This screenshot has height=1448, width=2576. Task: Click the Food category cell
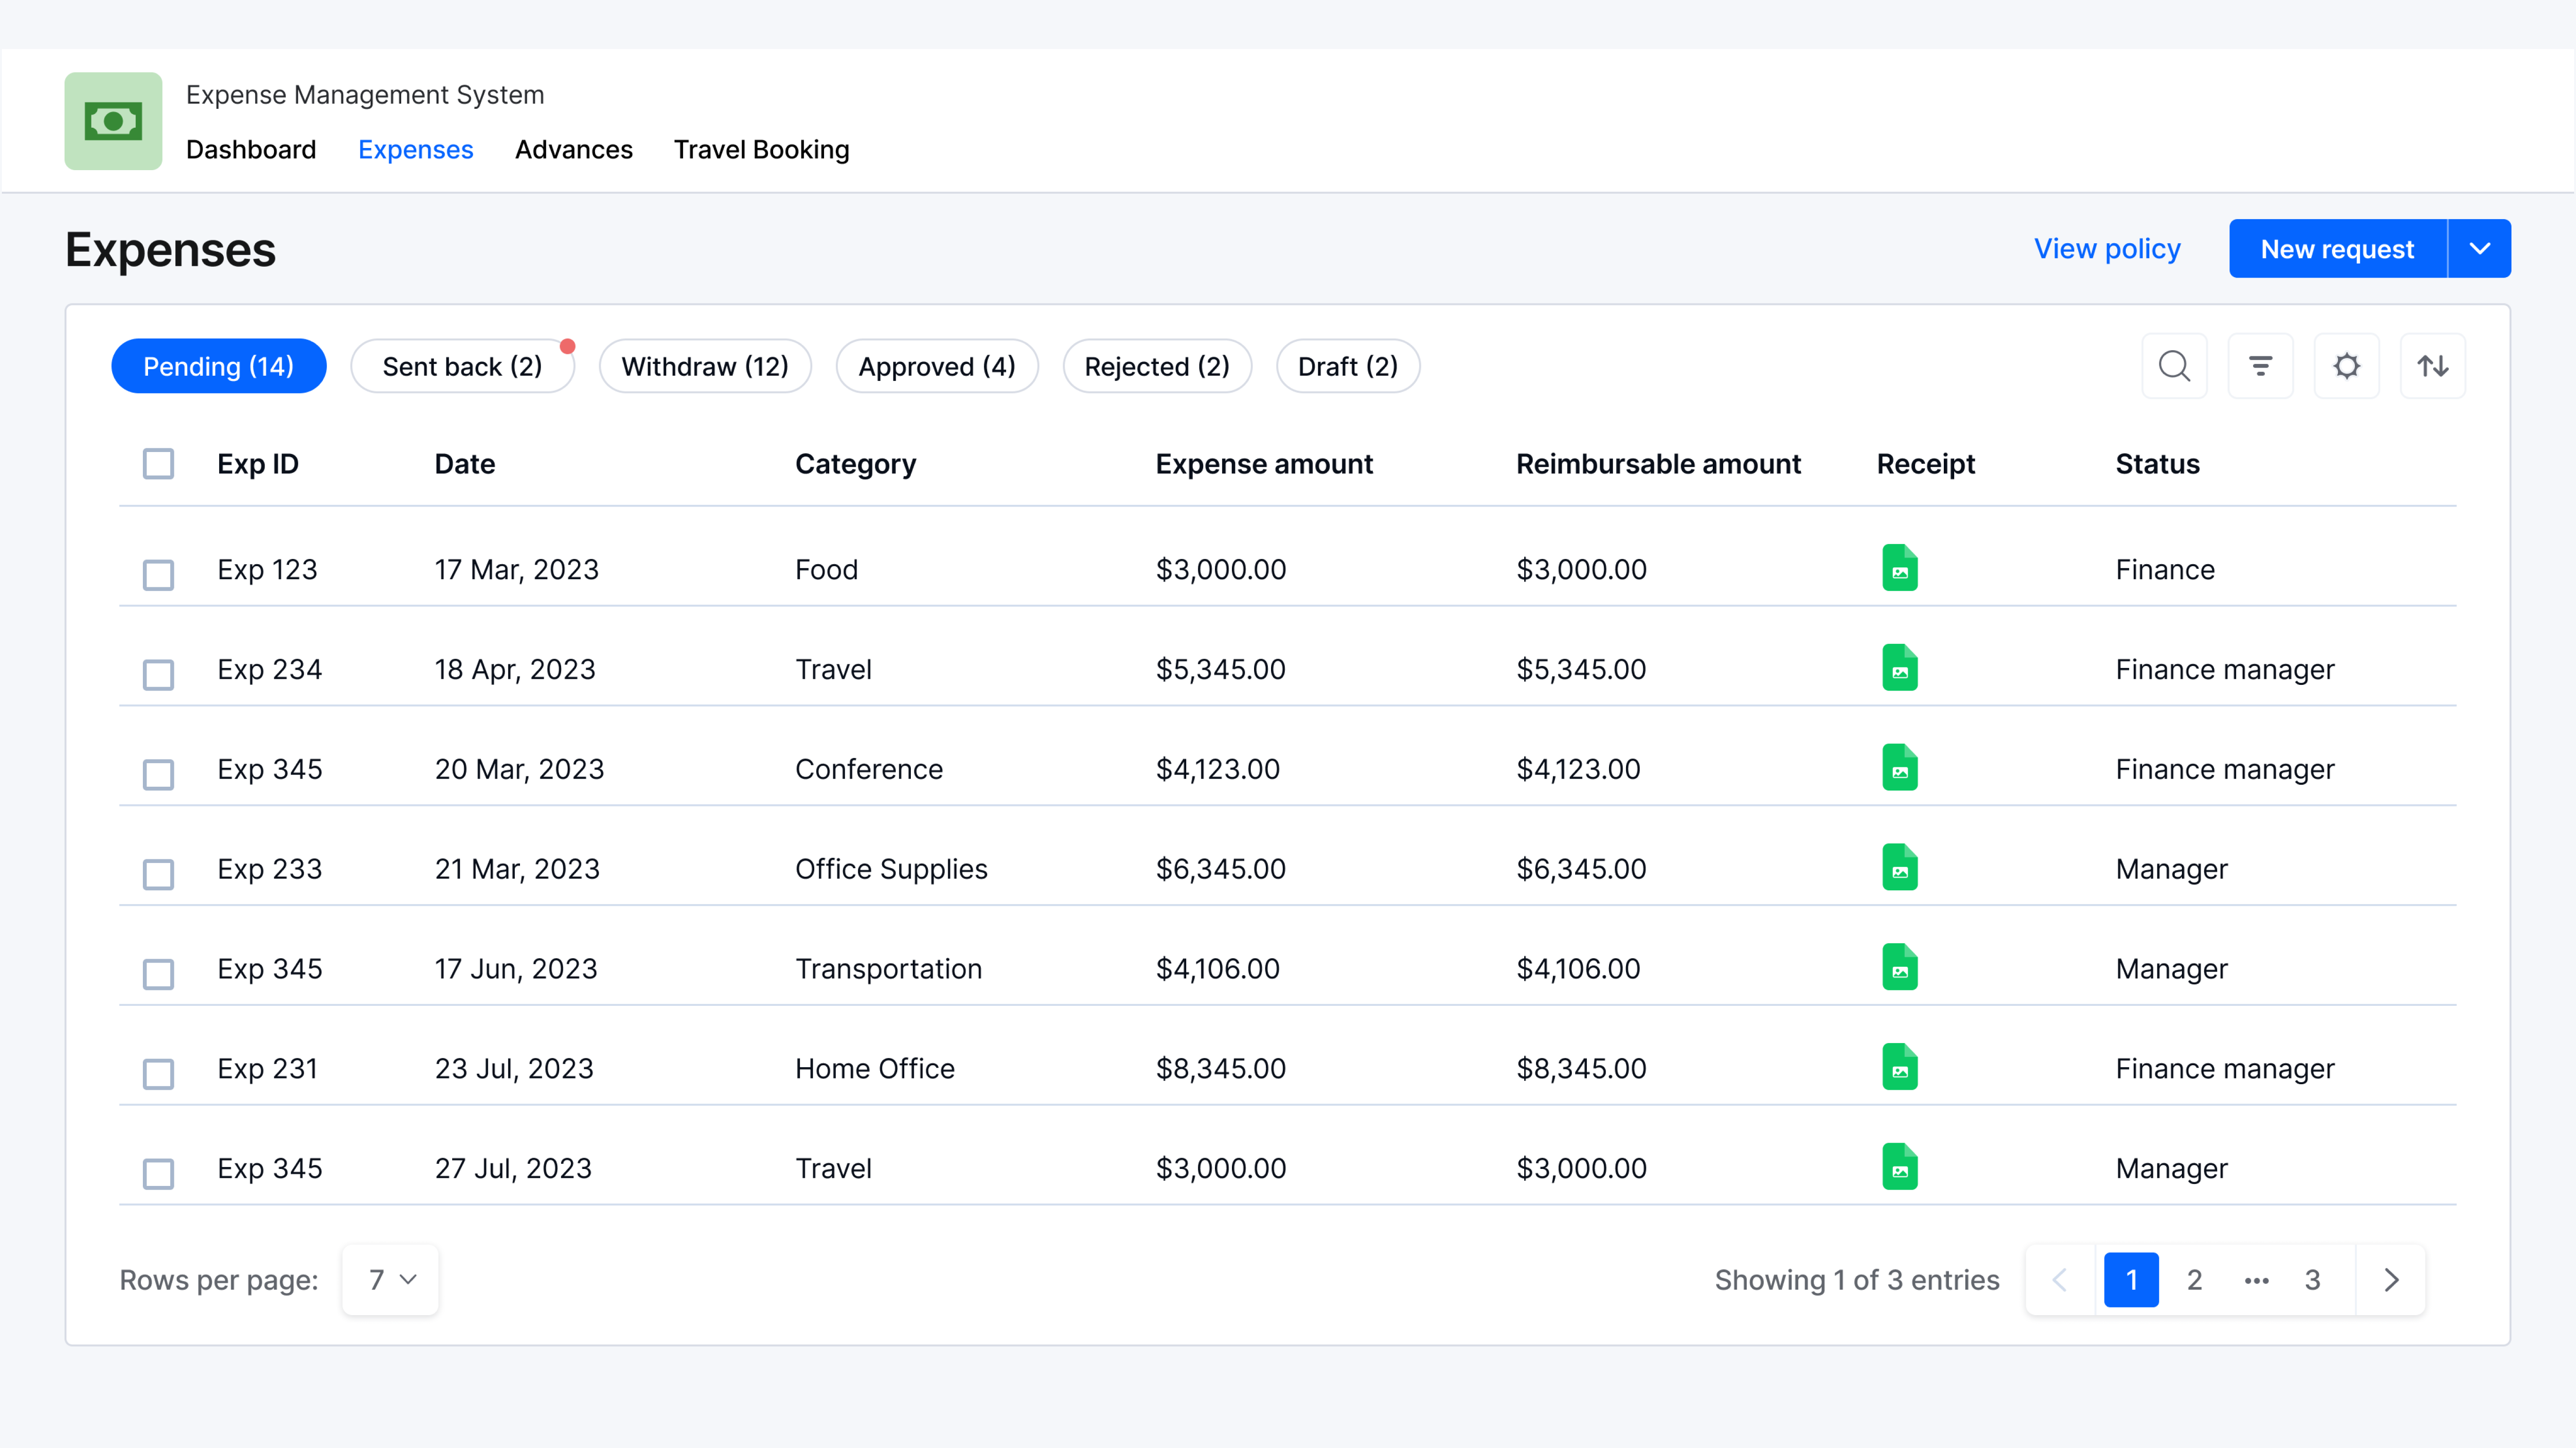(x=826, y=569)
